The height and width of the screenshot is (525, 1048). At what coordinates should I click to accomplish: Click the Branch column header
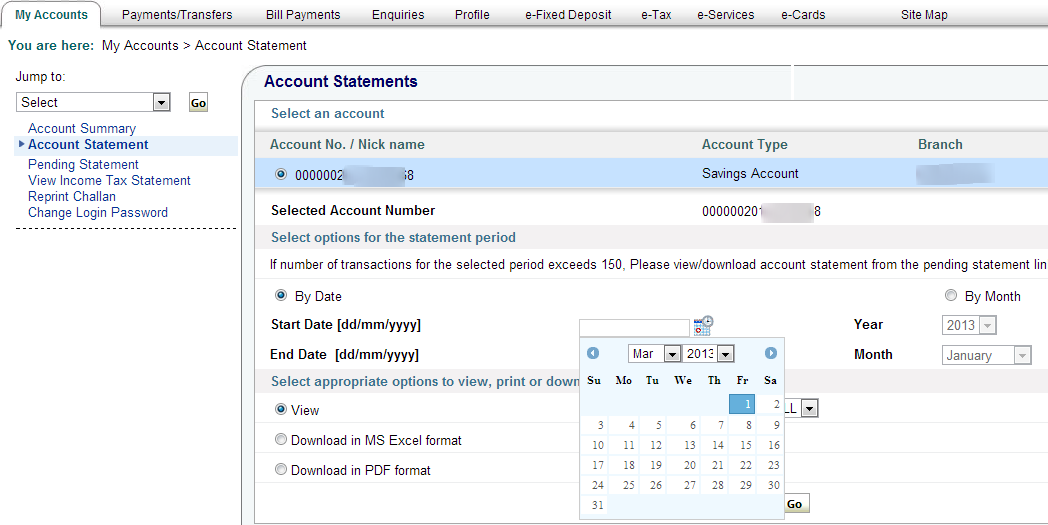940,144
